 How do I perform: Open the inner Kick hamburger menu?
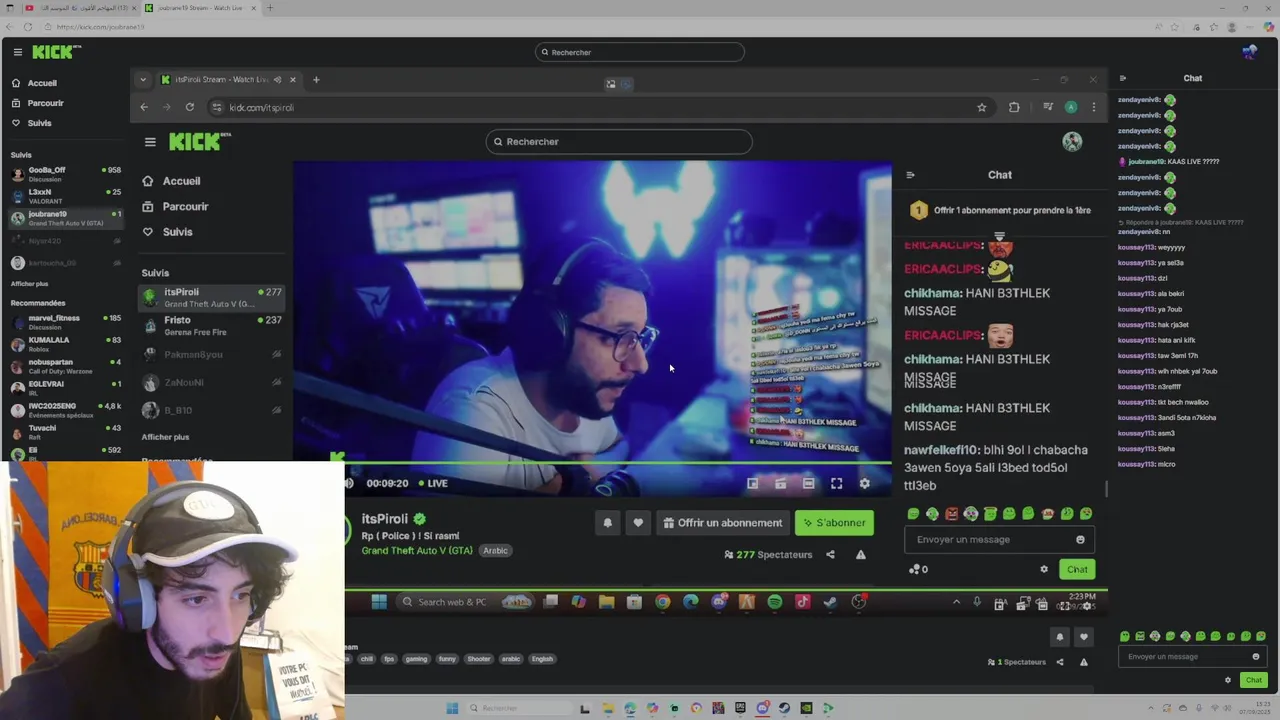pyautogui.click(x=150, y=142)
